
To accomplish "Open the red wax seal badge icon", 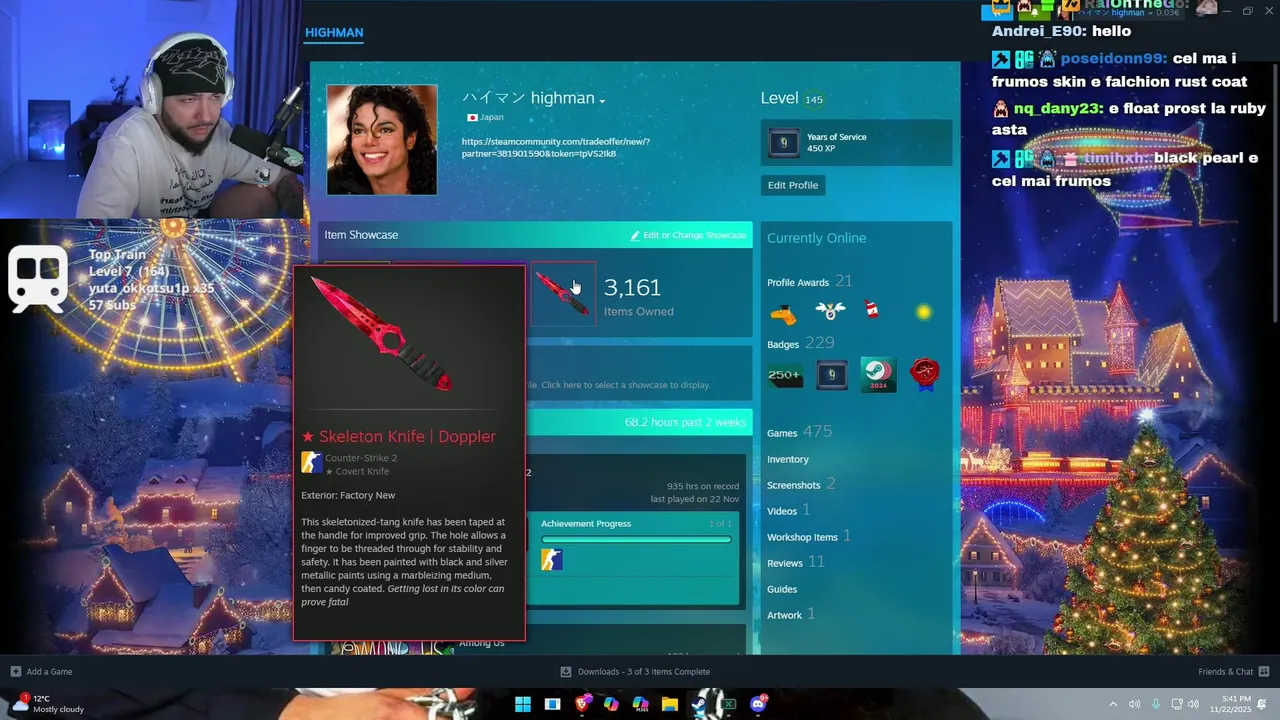I will click(x=925, y=375).
